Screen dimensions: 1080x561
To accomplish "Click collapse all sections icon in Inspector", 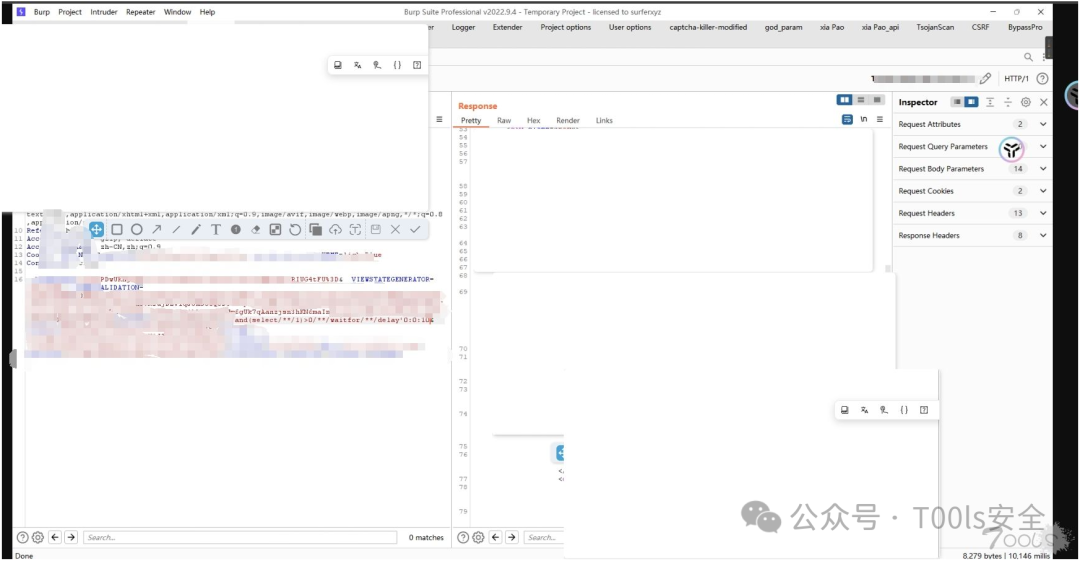I will point(1008,102).
